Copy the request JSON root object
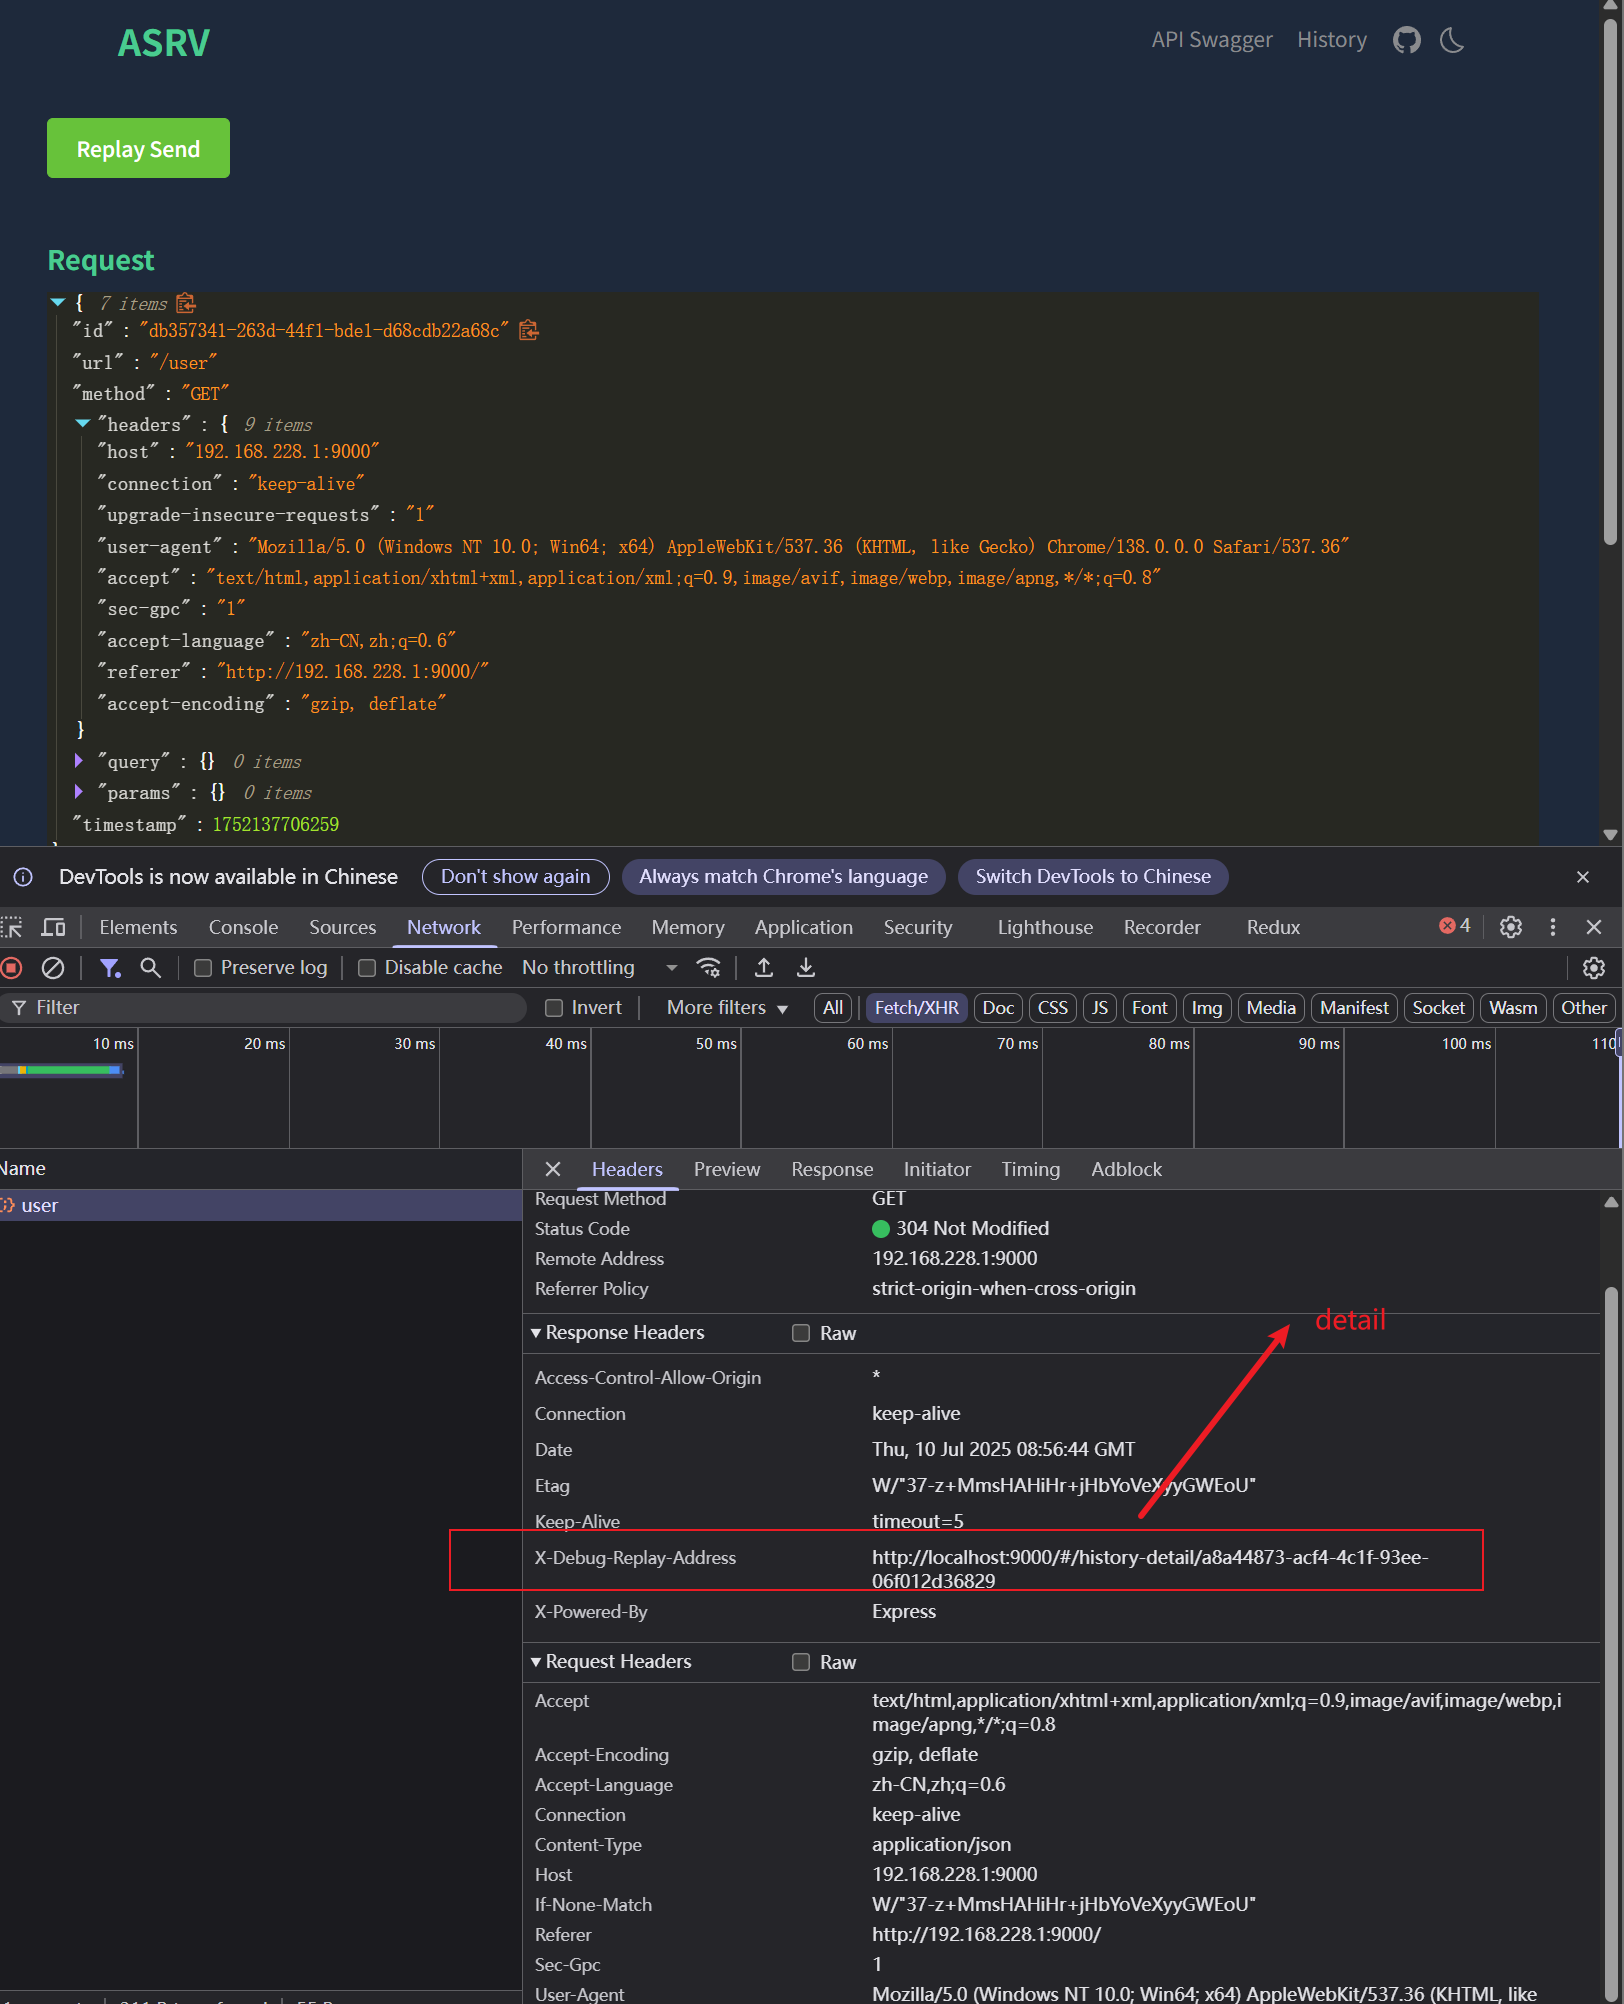Viewport: 1624px width, 2004px height. (186, 303)
